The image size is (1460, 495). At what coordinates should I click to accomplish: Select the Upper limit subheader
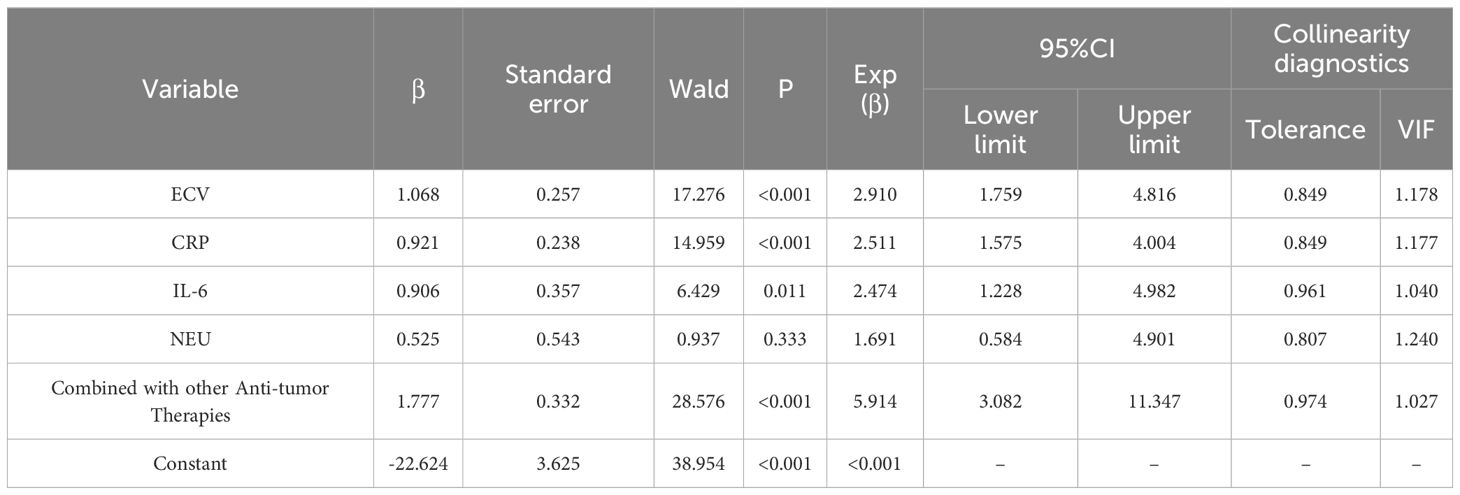pos(1153,129)
